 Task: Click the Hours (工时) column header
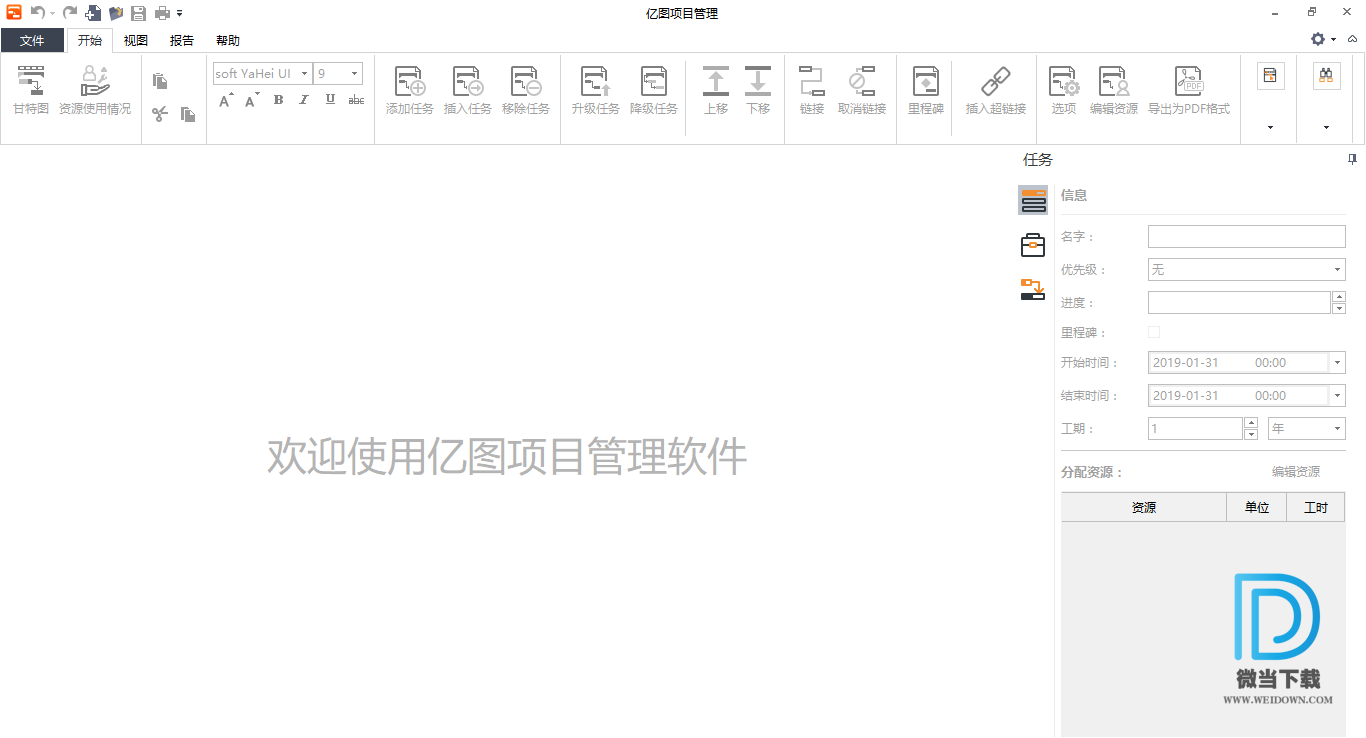[1316, 508]
